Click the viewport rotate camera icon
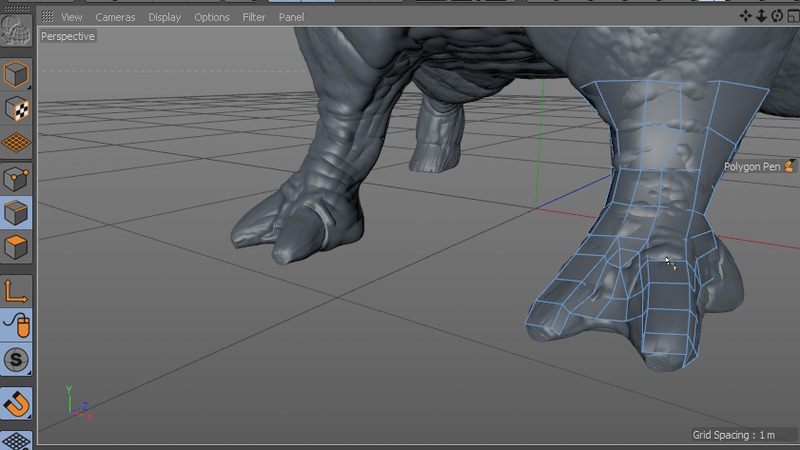 [x=776, y=16]
